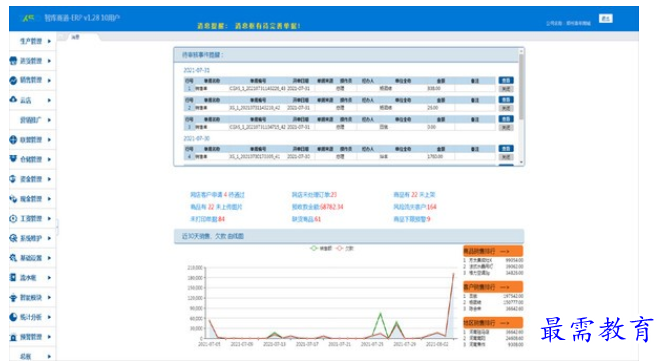
Task: Click the reminder panel scroll-up arrow
Action: point(521,51)
